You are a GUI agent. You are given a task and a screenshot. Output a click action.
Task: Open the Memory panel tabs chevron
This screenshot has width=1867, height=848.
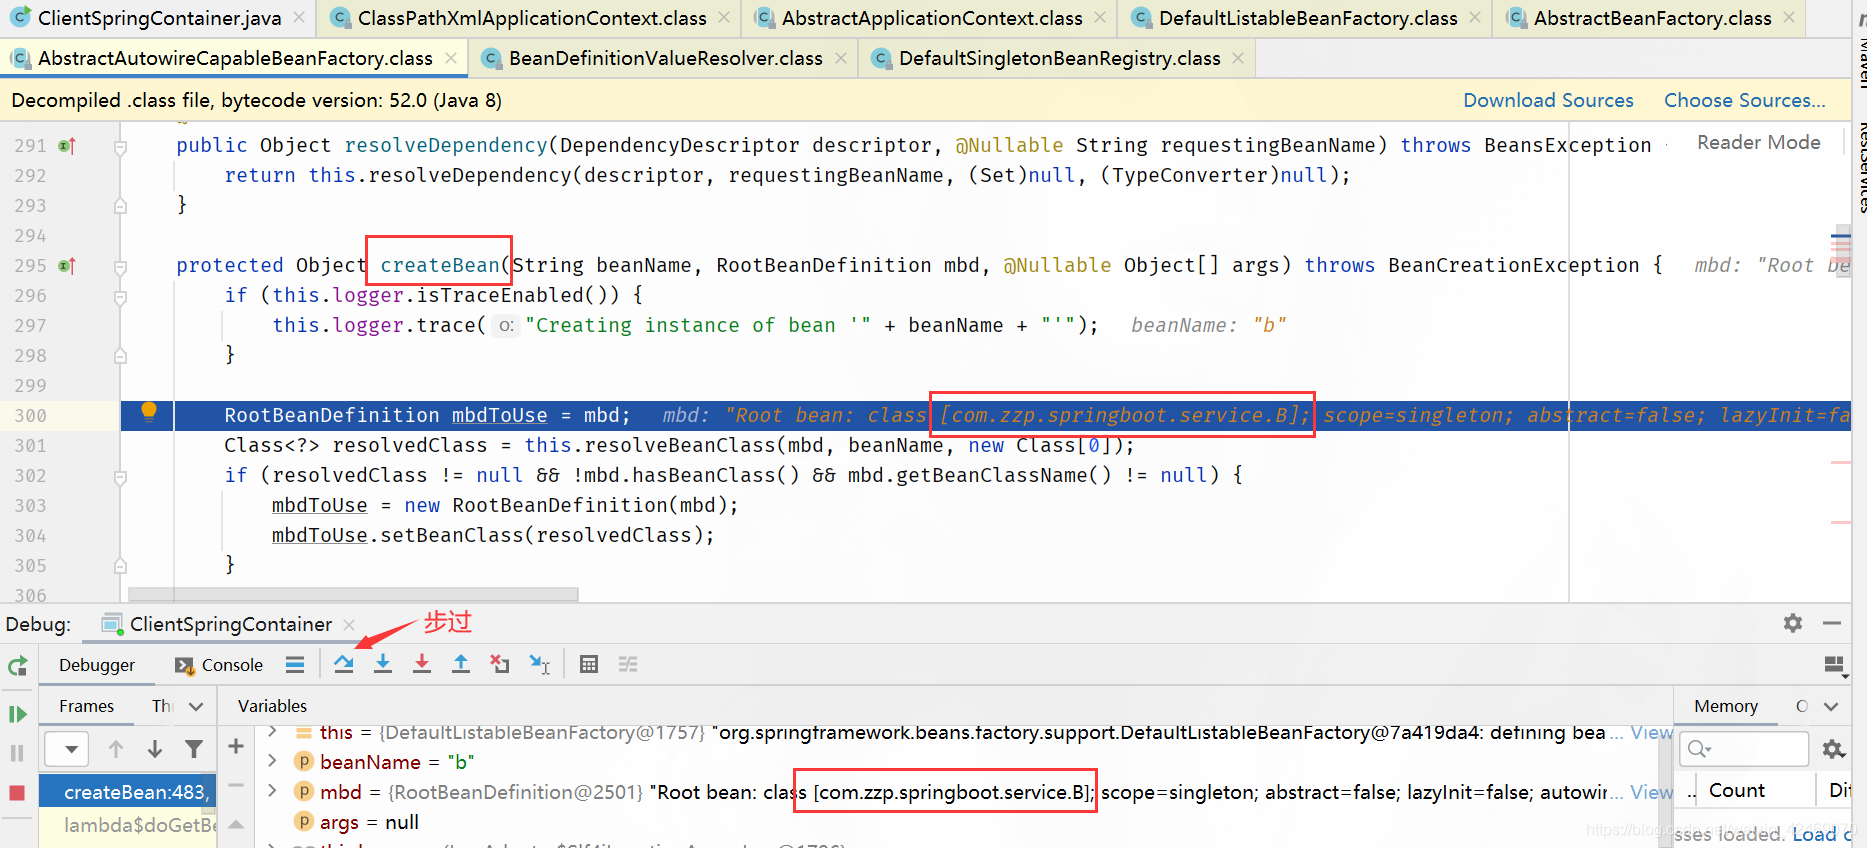[1831, 706]
